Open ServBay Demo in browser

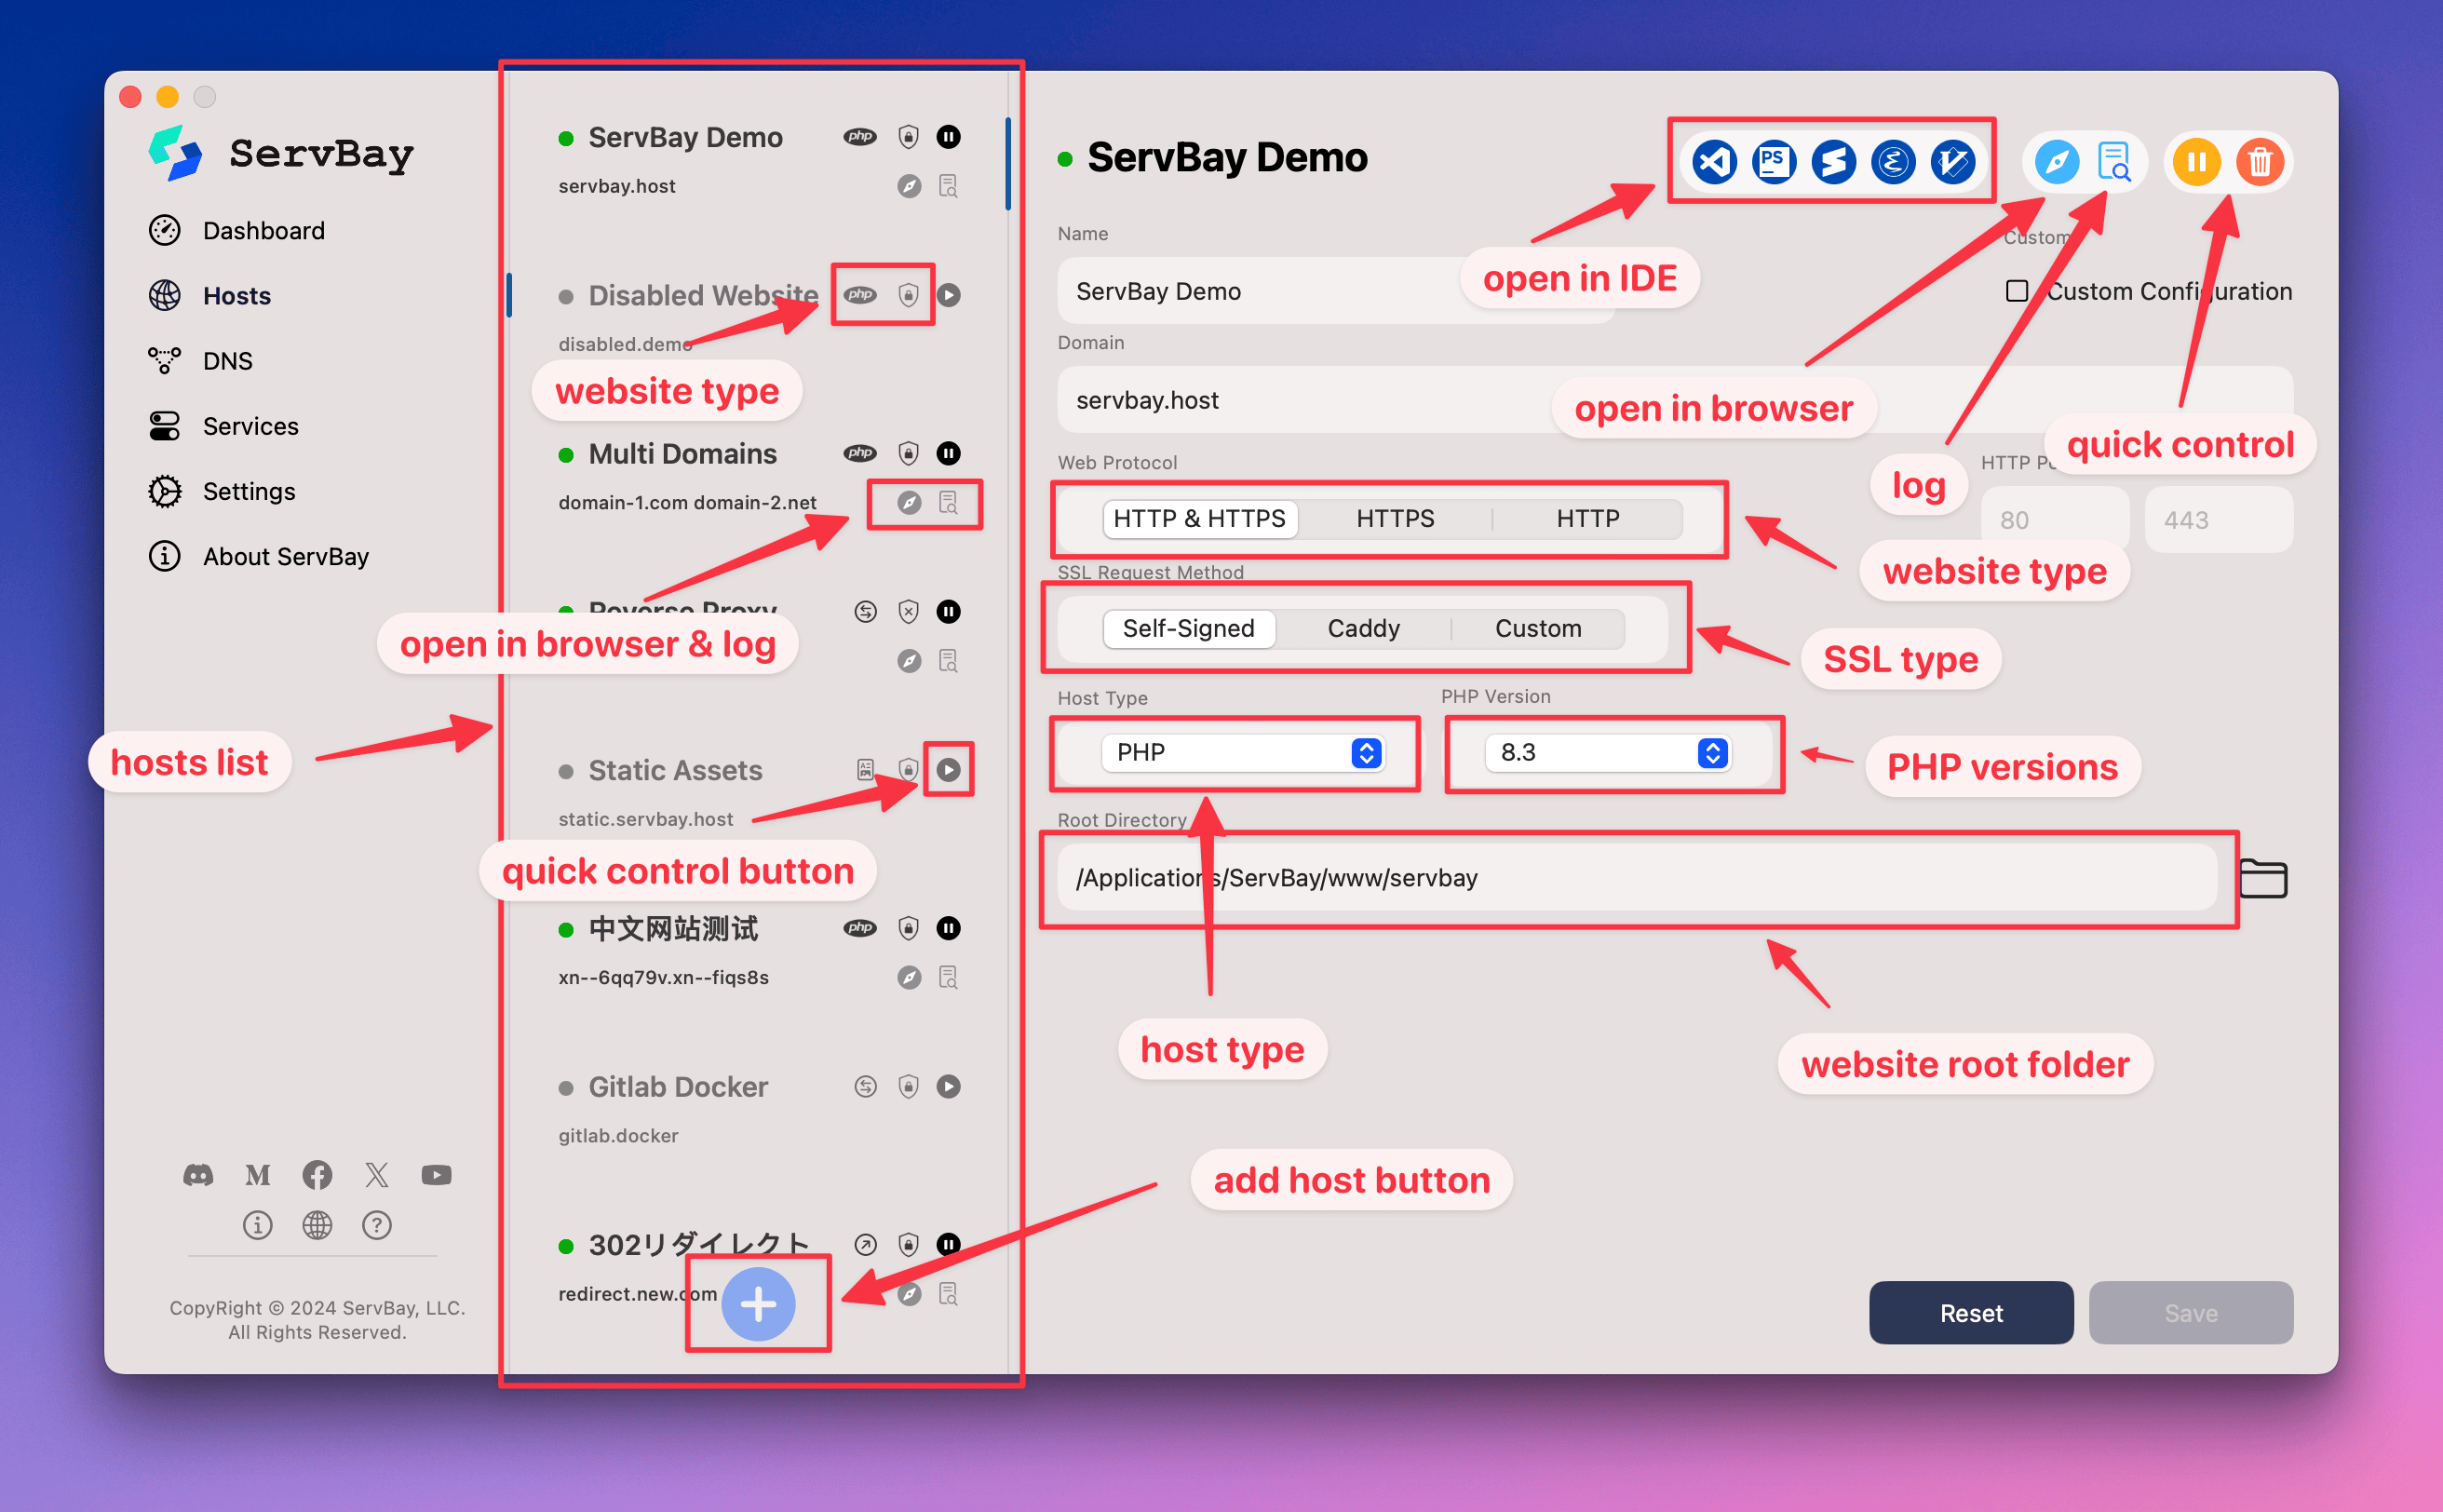(2054, 159)
